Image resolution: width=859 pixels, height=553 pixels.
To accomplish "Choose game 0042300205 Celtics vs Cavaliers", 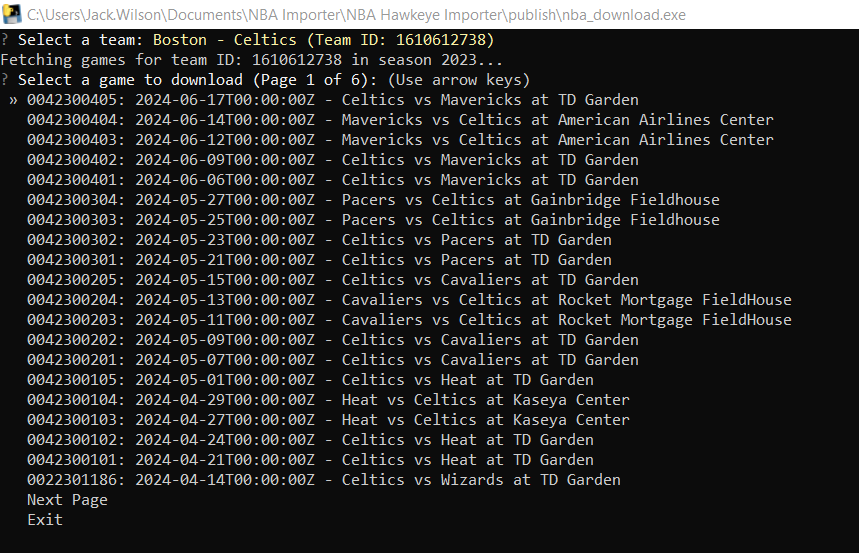I will (333, 280).
